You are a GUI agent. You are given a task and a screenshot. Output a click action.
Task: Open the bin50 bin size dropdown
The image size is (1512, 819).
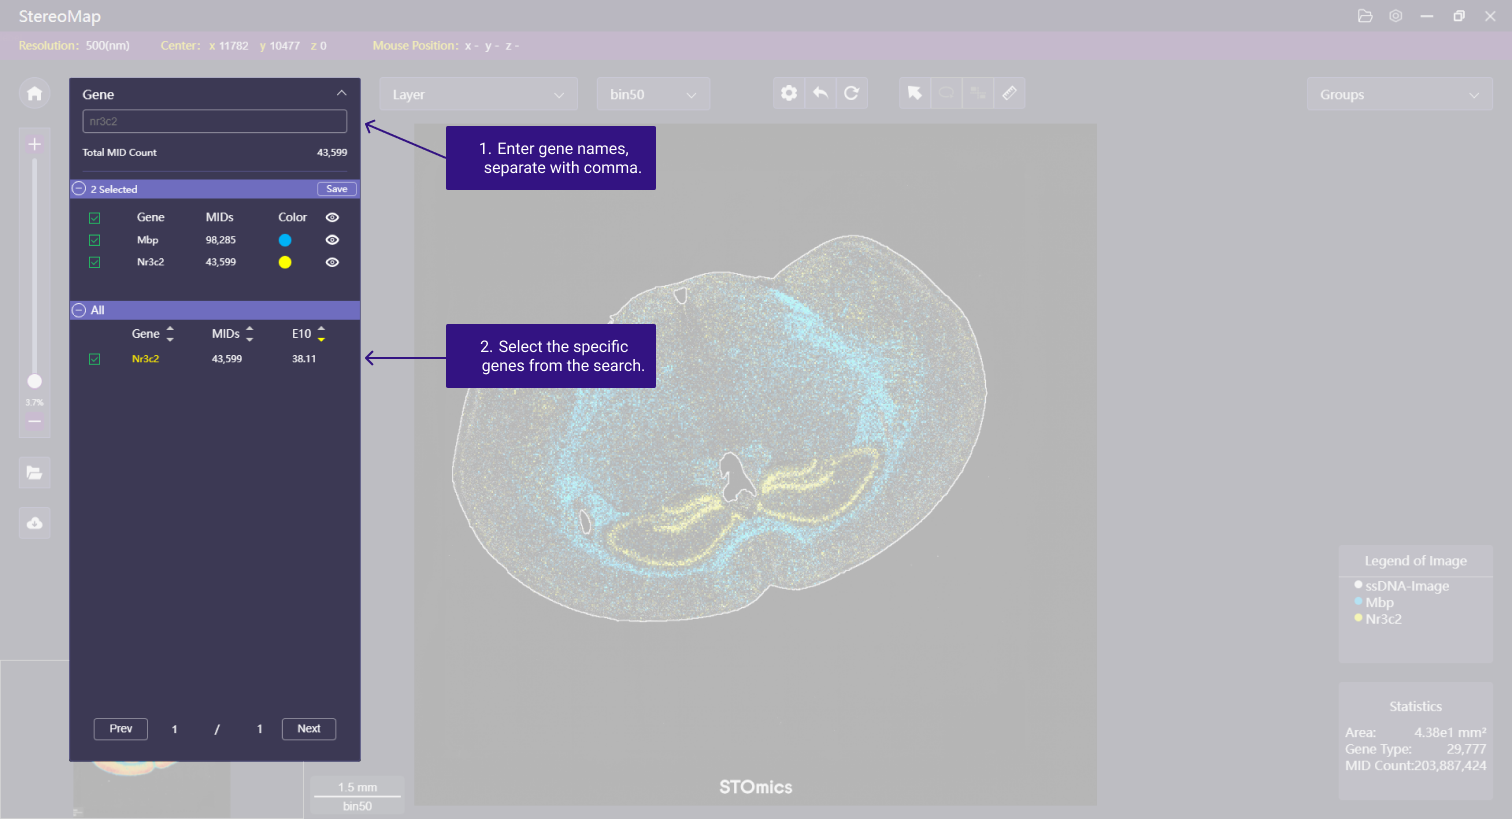point(653,94)
